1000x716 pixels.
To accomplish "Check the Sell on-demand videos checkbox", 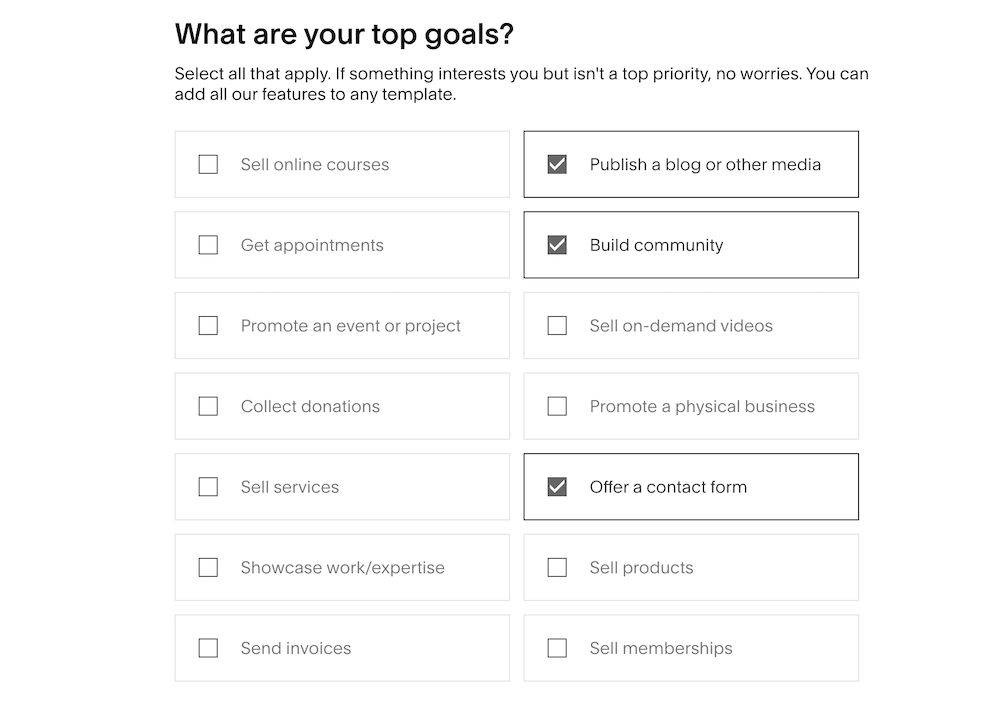I will click(557, 326).
